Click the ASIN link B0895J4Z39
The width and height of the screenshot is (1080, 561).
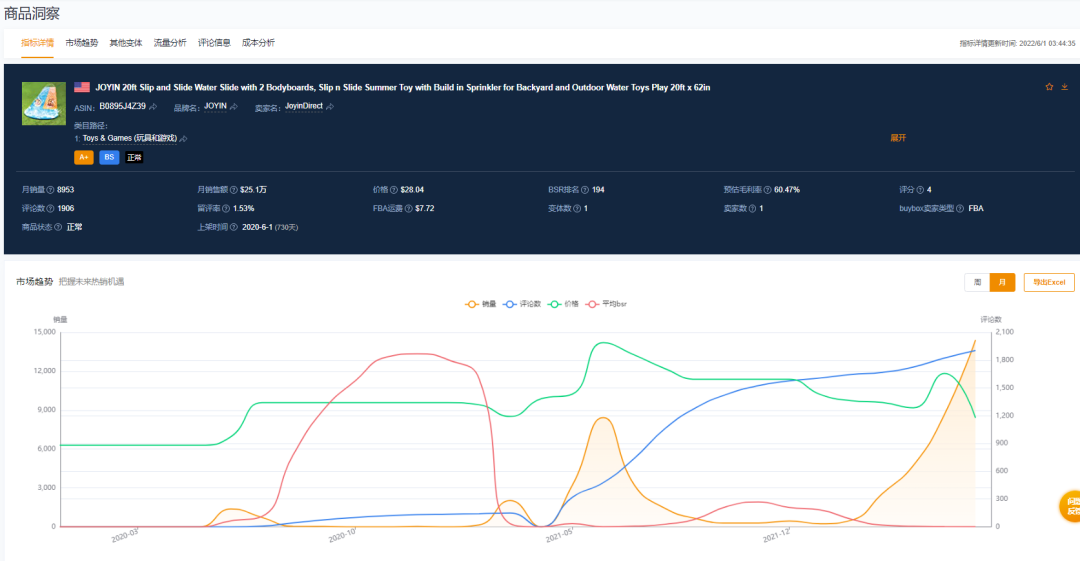[x=123, y=106]
